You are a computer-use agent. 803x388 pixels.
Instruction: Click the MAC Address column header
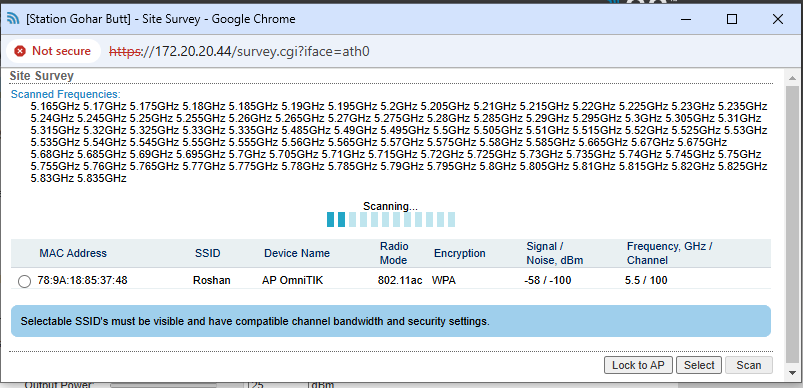tap(73, 253)
